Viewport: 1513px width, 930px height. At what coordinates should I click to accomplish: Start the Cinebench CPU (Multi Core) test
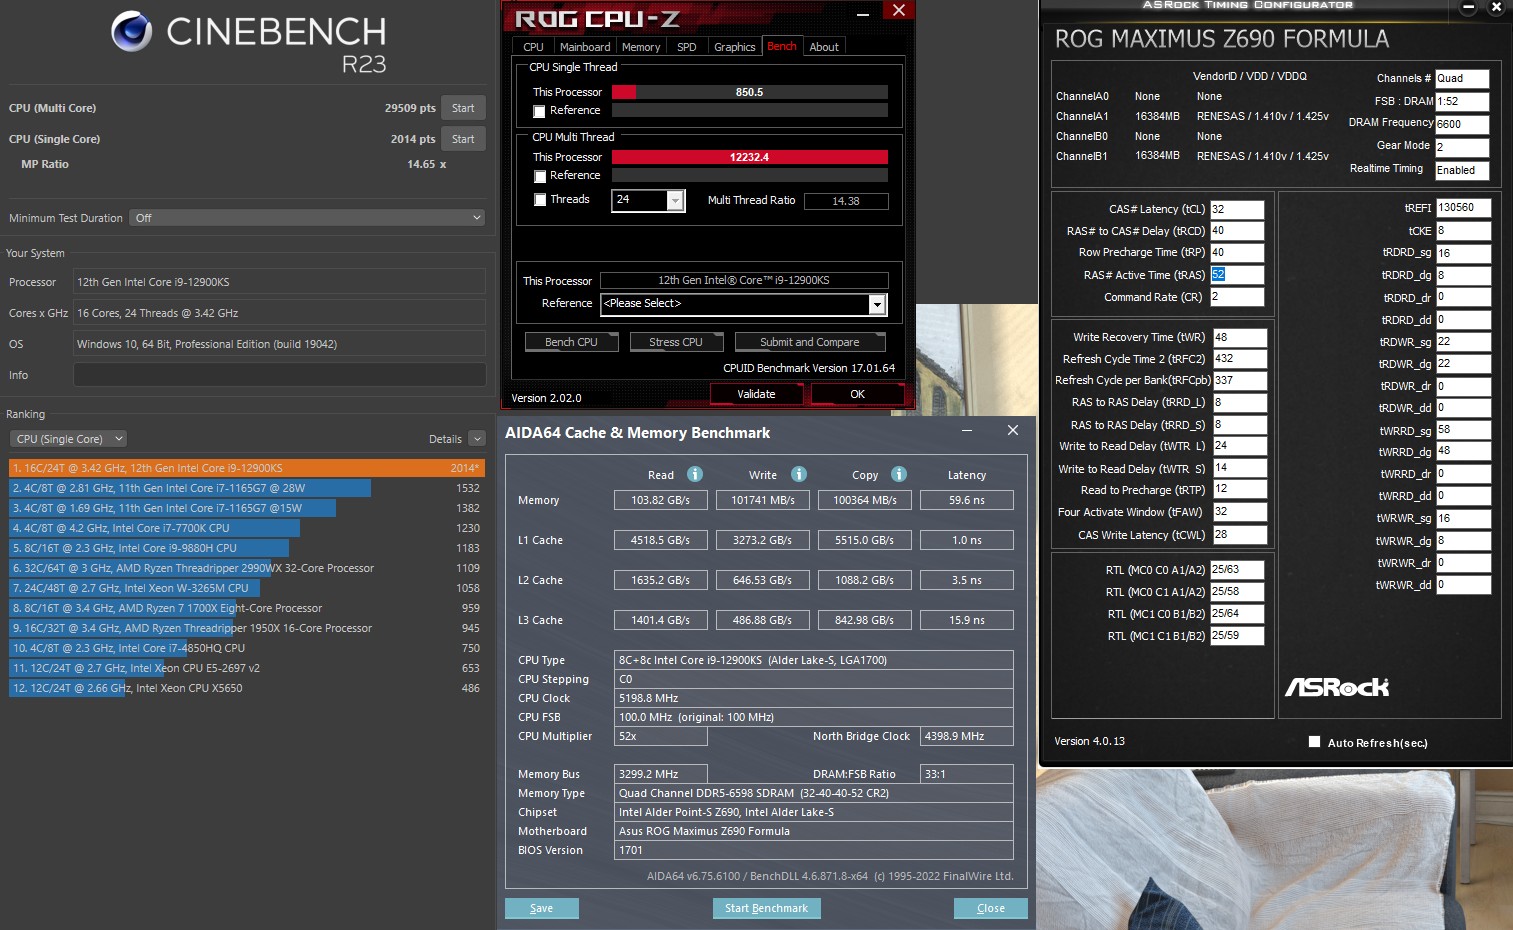pos(463,108)
